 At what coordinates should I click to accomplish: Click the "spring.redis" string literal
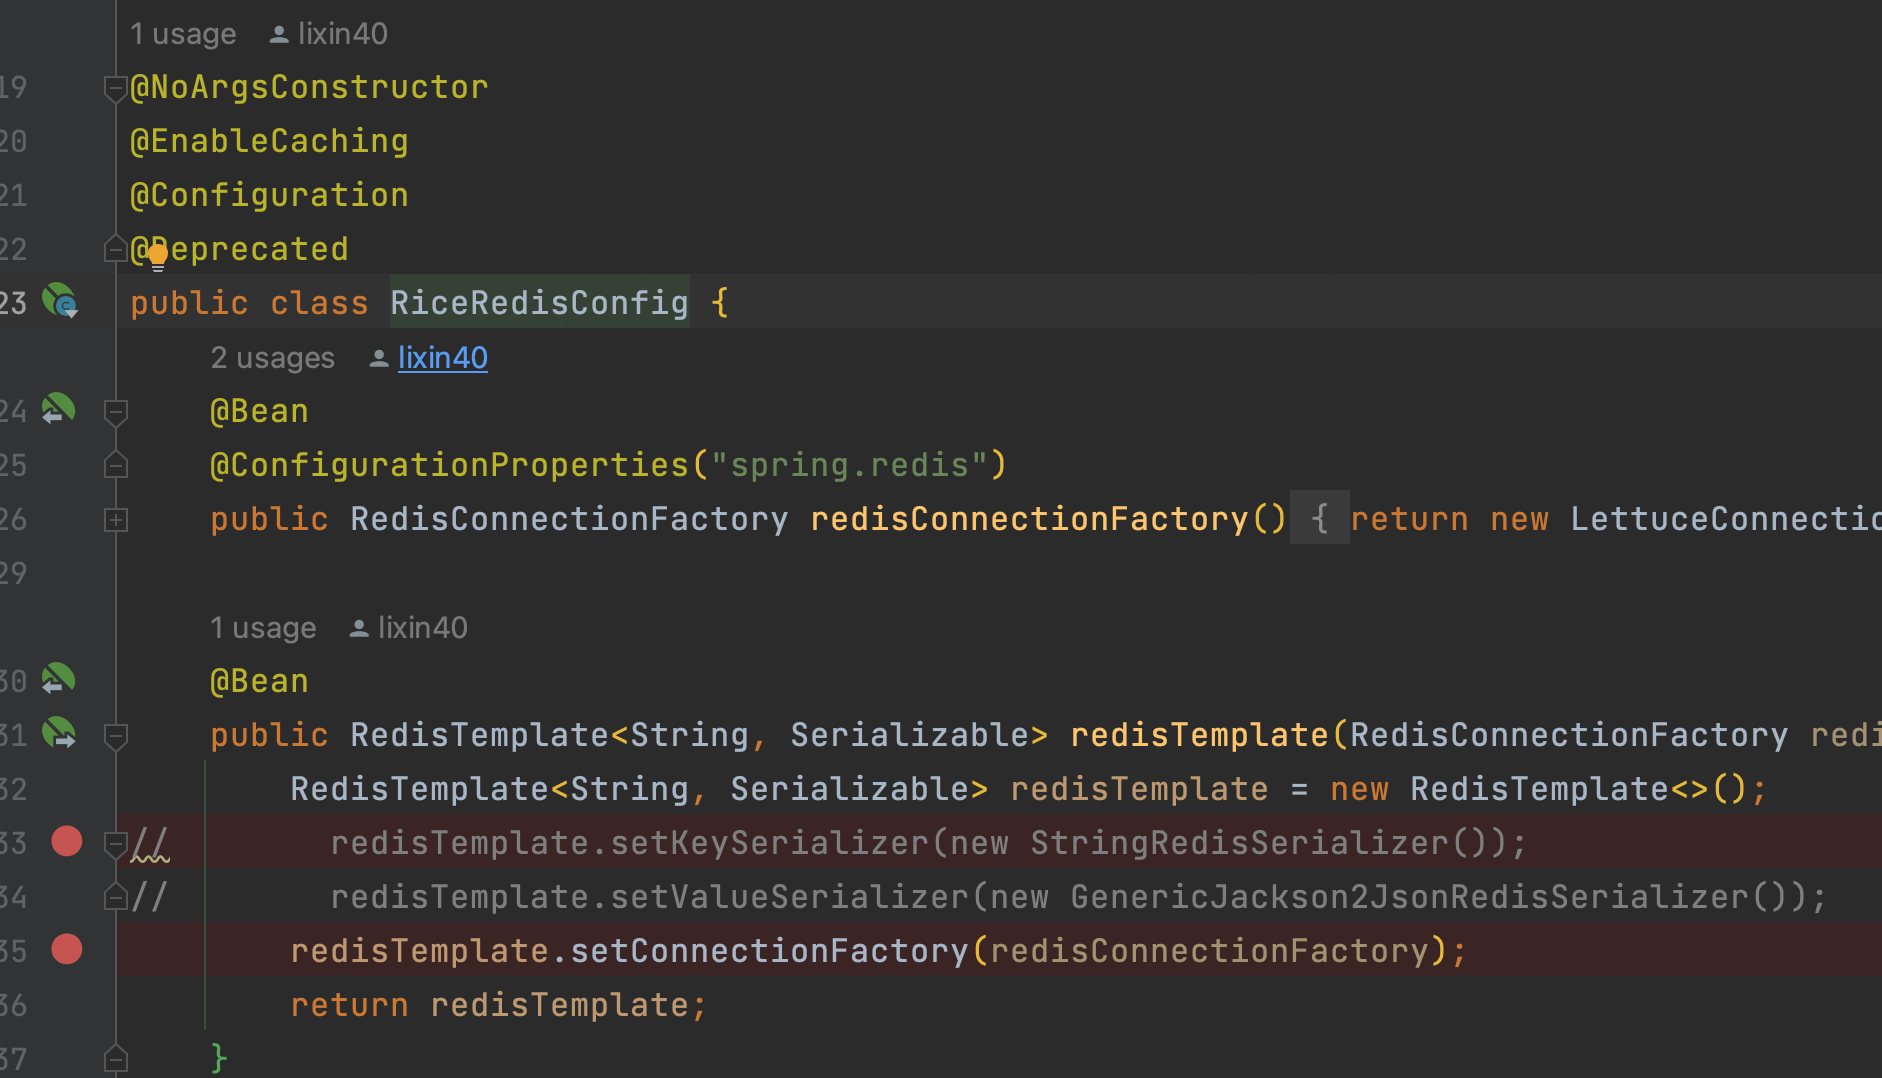849,465
